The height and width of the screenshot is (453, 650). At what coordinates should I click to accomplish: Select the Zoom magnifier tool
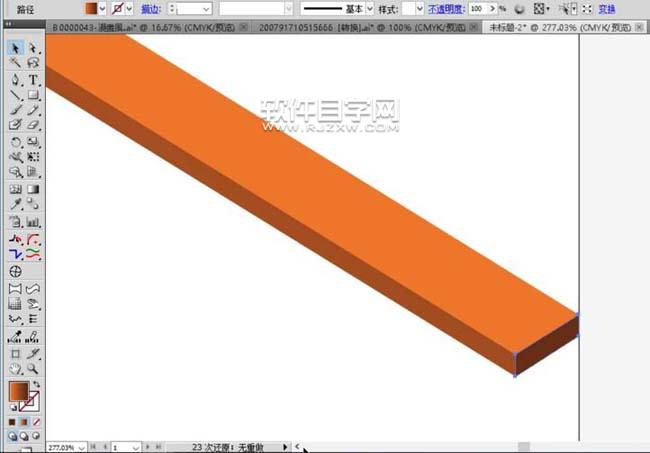coord(33,368)
